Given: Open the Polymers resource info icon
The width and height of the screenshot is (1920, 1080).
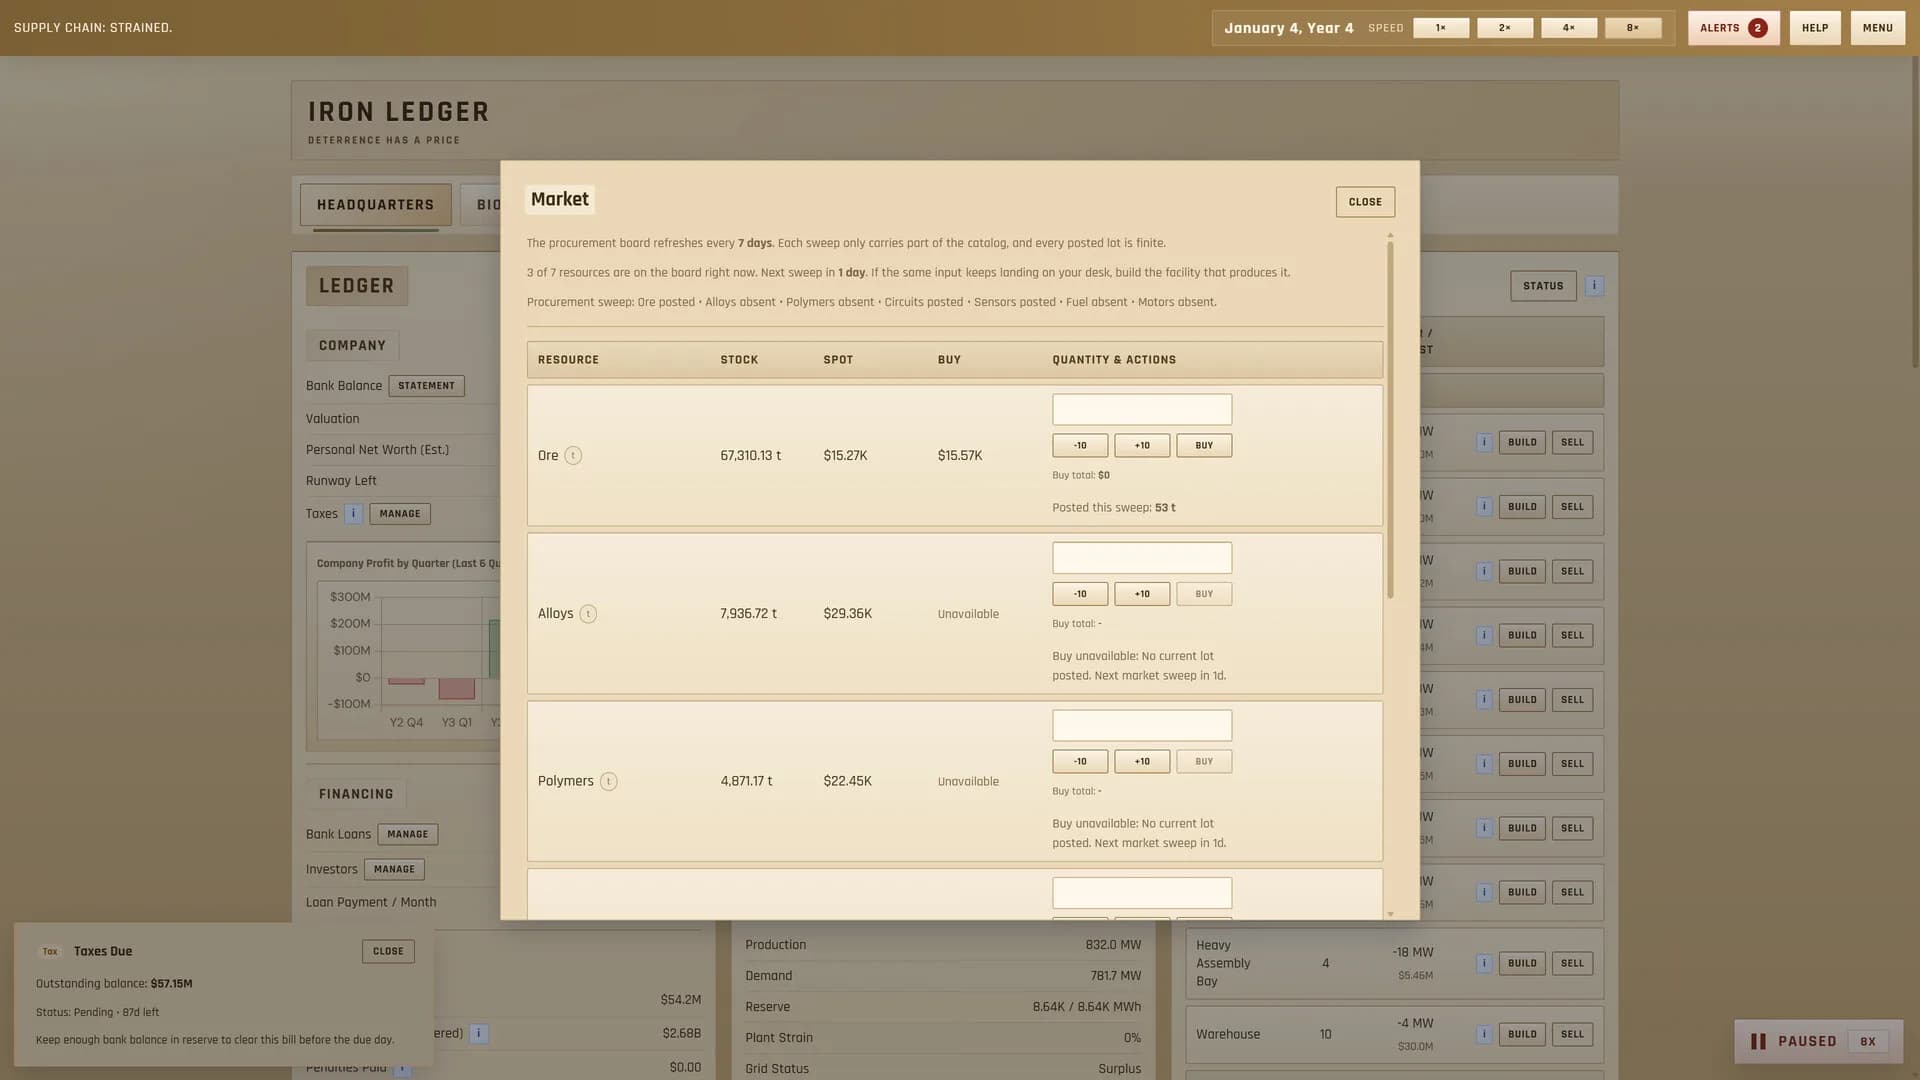Looking at the screenshot, I should 608,782.
